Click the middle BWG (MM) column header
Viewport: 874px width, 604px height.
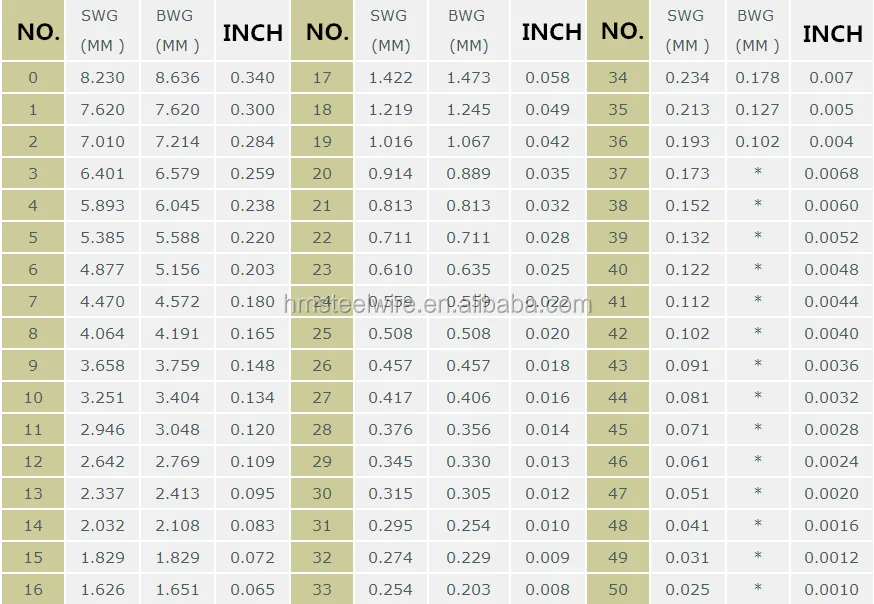tap(467, 31)
